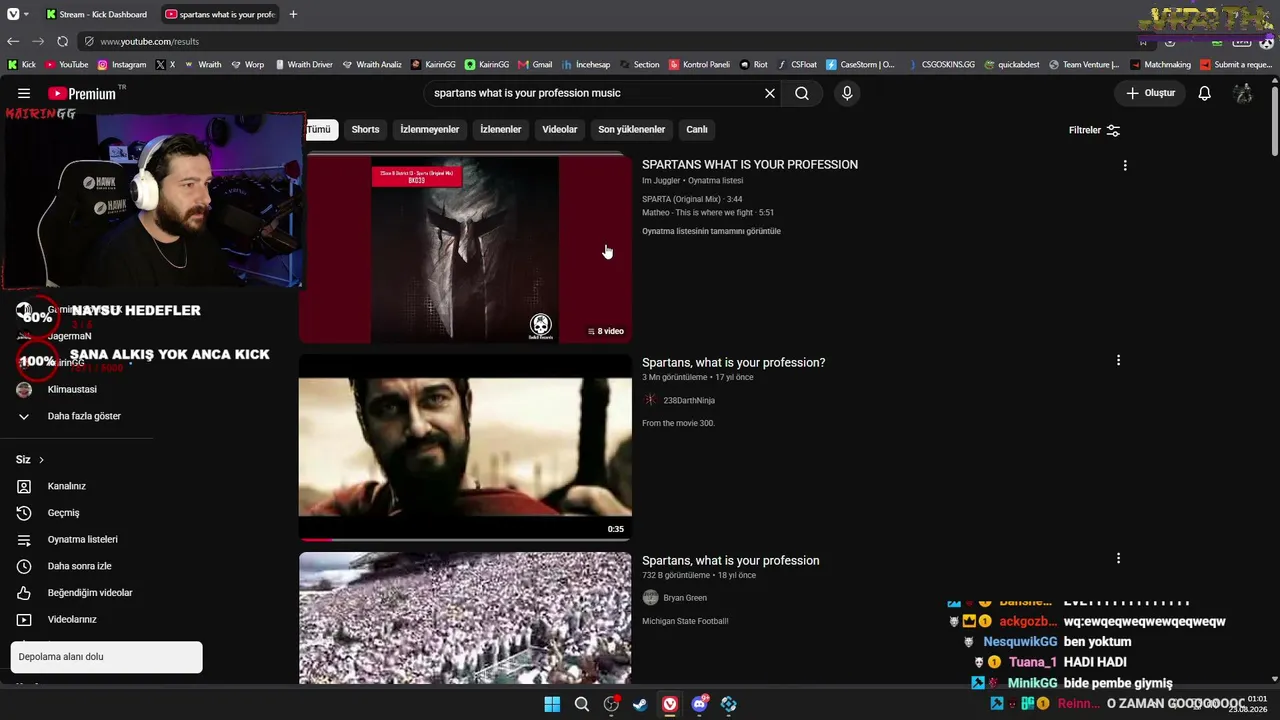Open a new browser tab with plus

tap(293, 14)
